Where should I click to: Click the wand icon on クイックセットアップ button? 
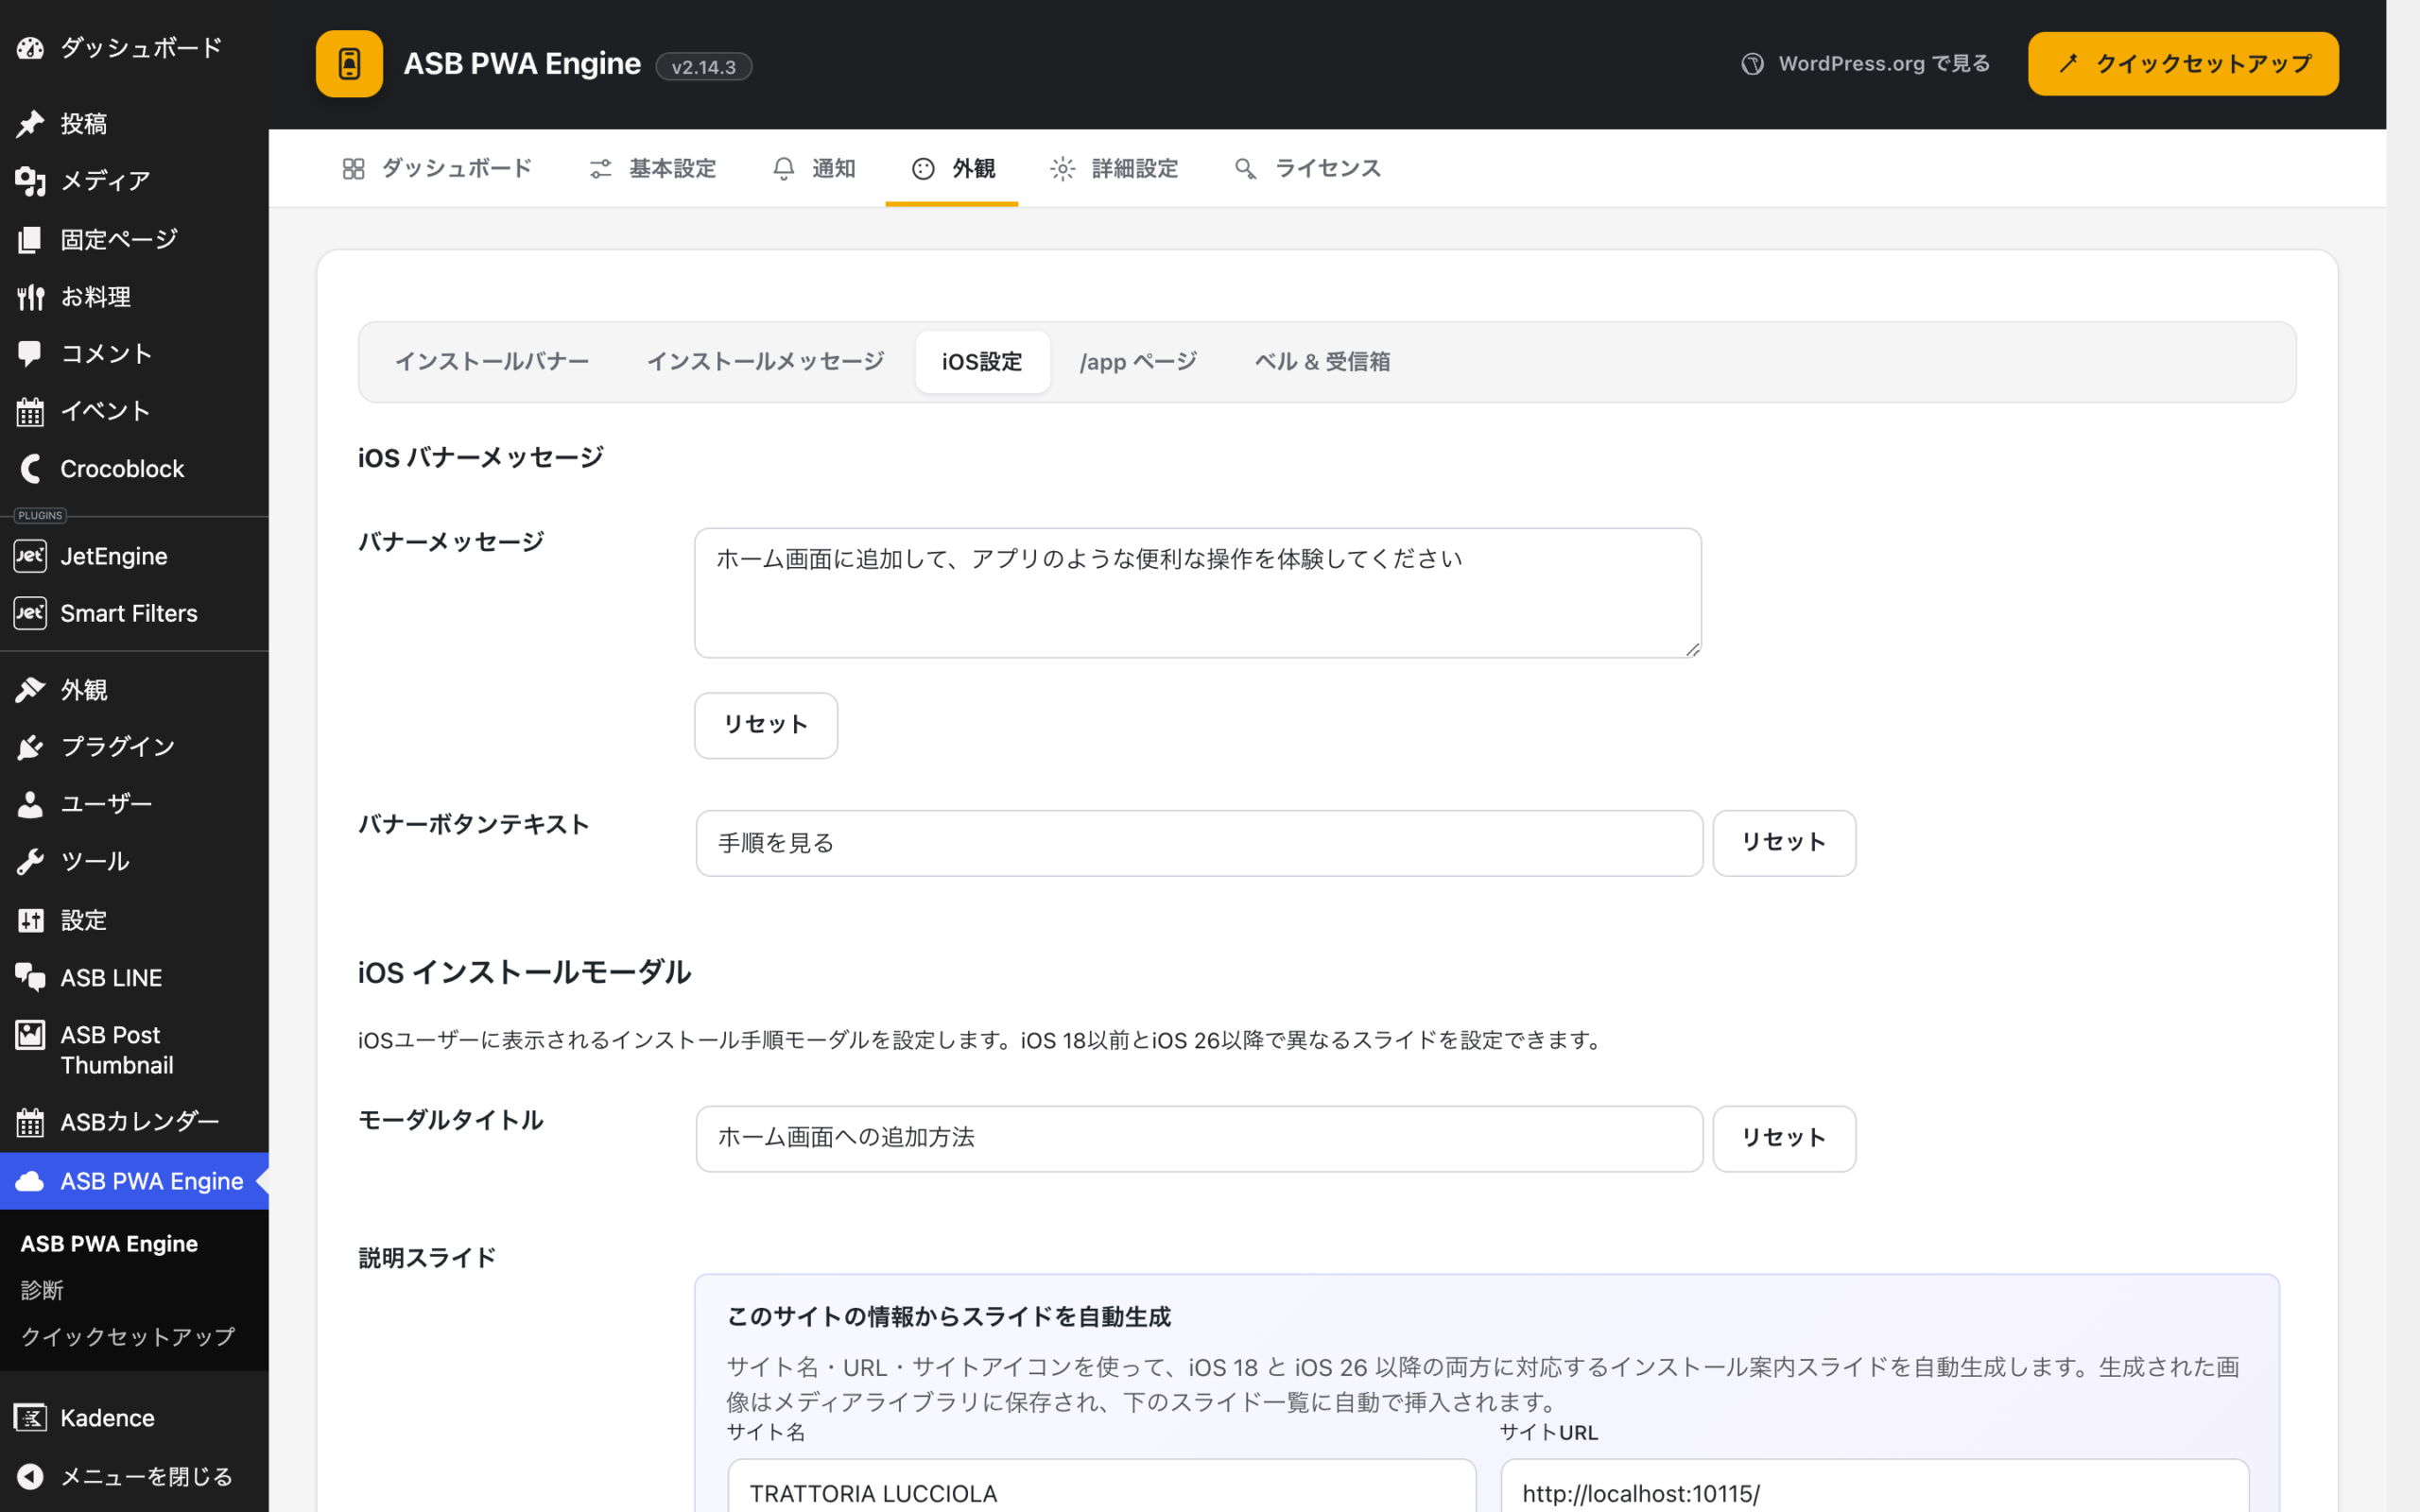[2068, 63]
